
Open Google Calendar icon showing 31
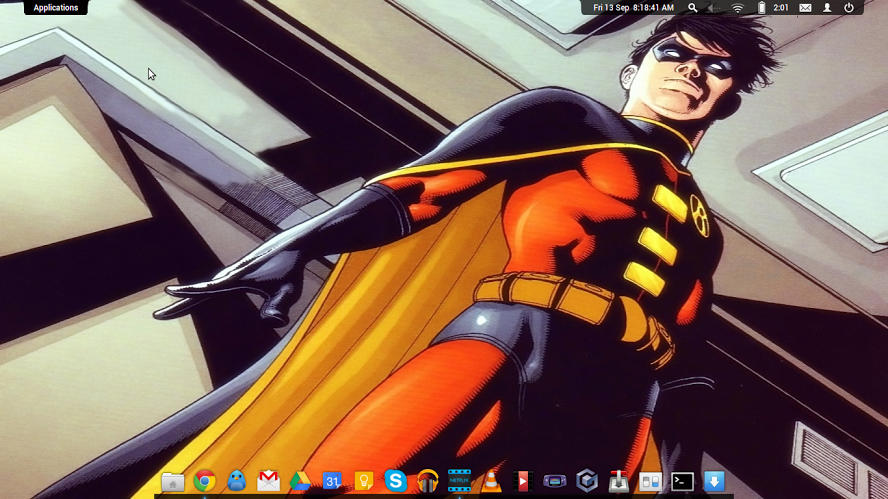tap(332, 481)
